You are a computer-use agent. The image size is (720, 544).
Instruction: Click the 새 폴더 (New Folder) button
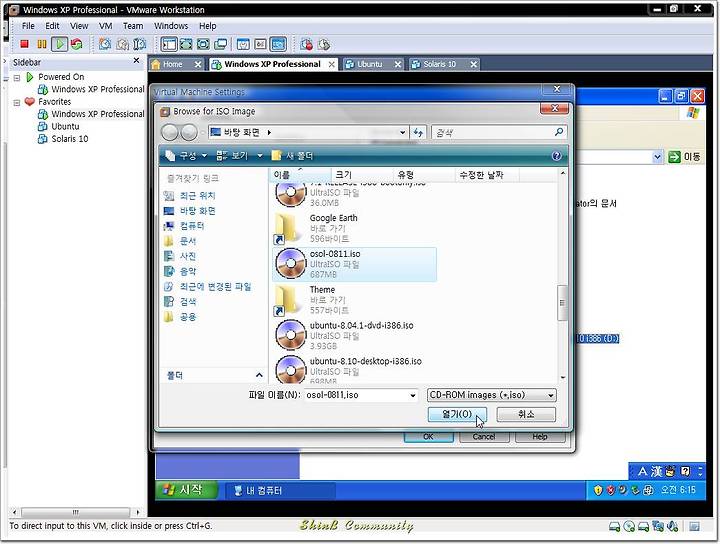(x=292, y=156)
